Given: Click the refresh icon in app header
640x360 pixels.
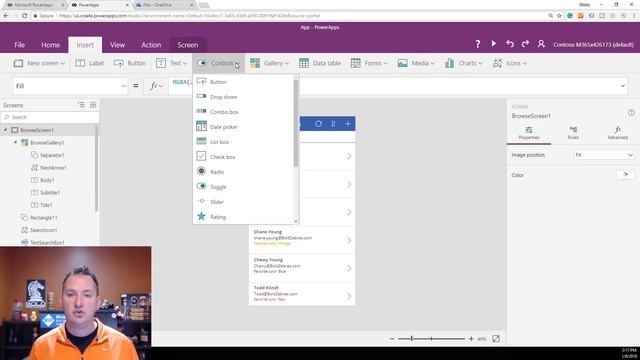Looking at the screenshot, I should pos(318,124).
